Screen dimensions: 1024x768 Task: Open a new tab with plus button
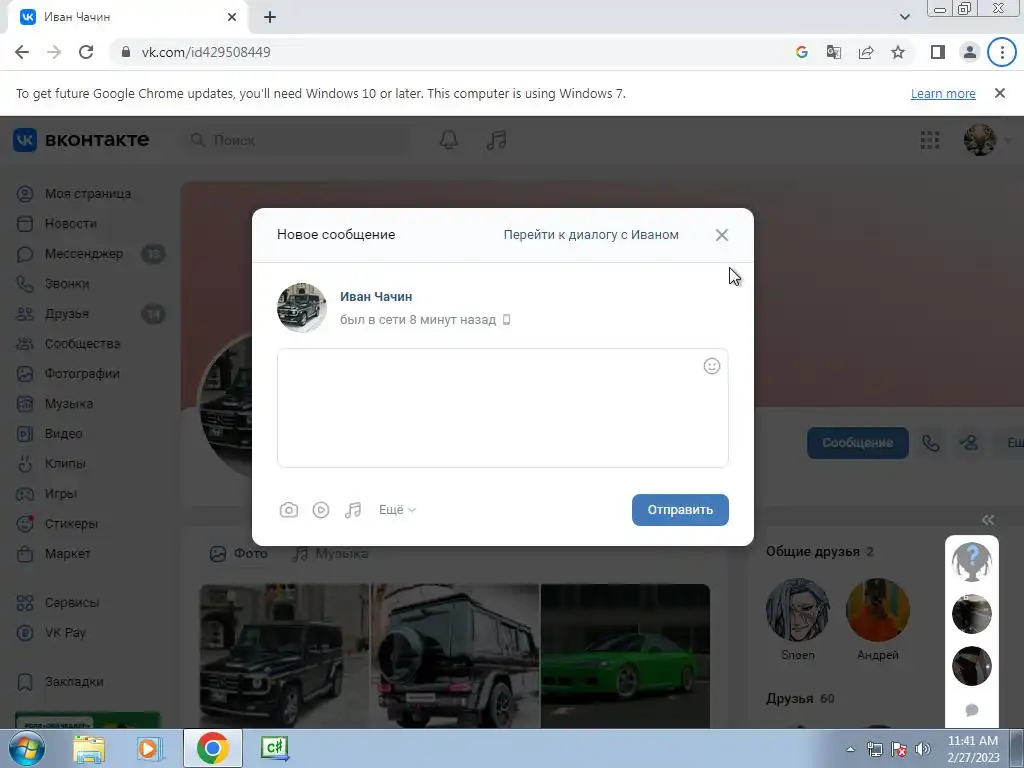point(270,18)
